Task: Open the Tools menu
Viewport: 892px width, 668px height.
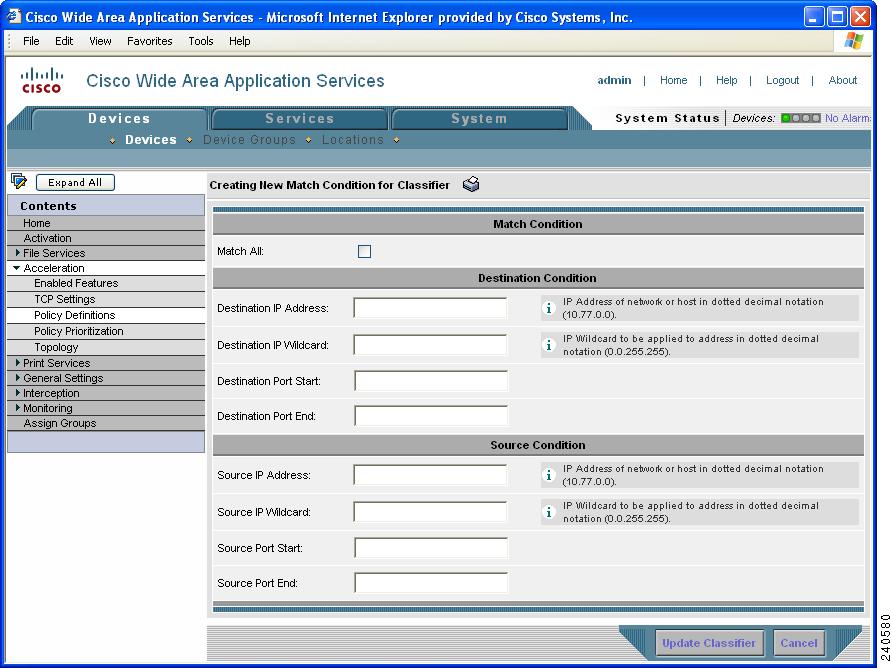Action: [x=201, y=41]
